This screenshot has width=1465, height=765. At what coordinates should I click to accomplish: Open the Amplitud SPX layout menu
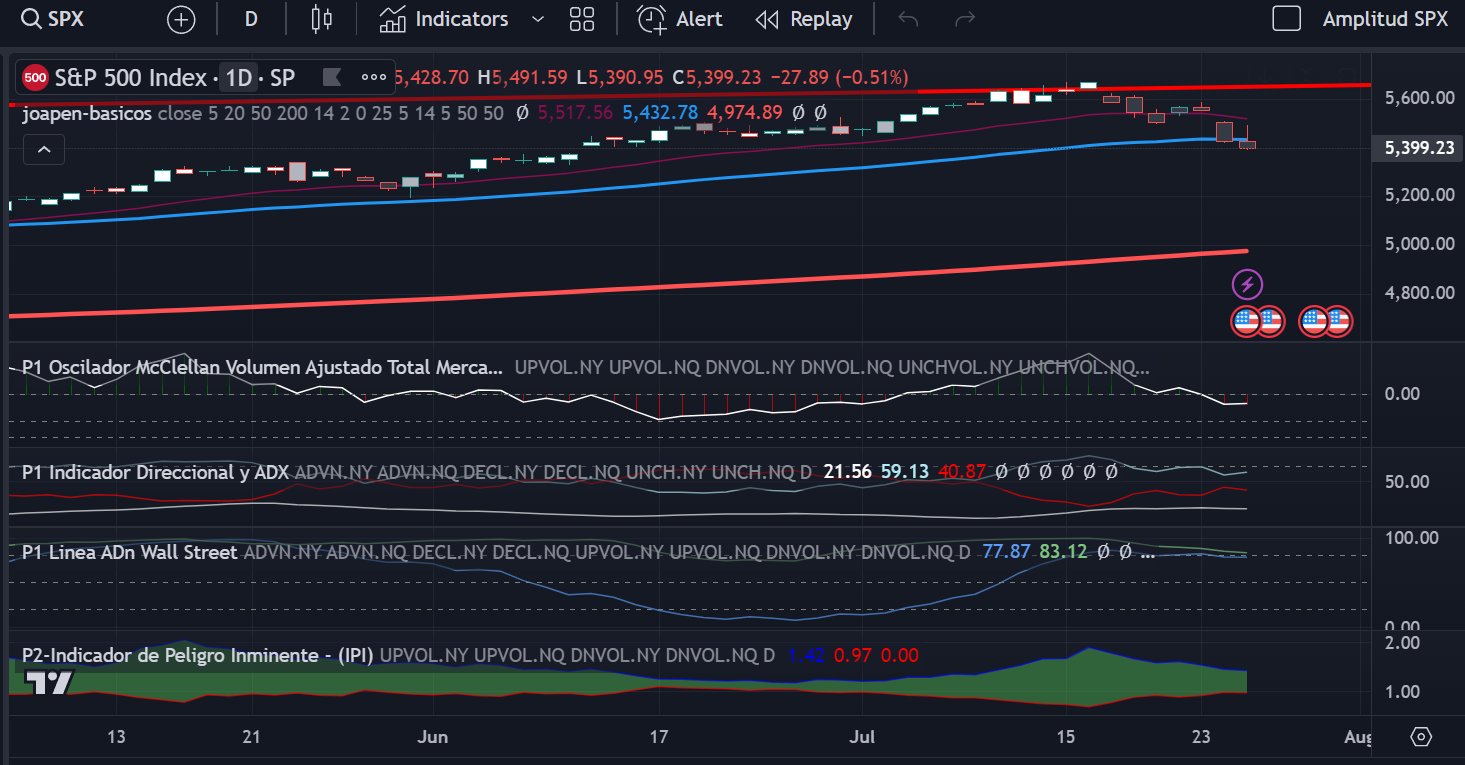click(x=1385, y=19)
